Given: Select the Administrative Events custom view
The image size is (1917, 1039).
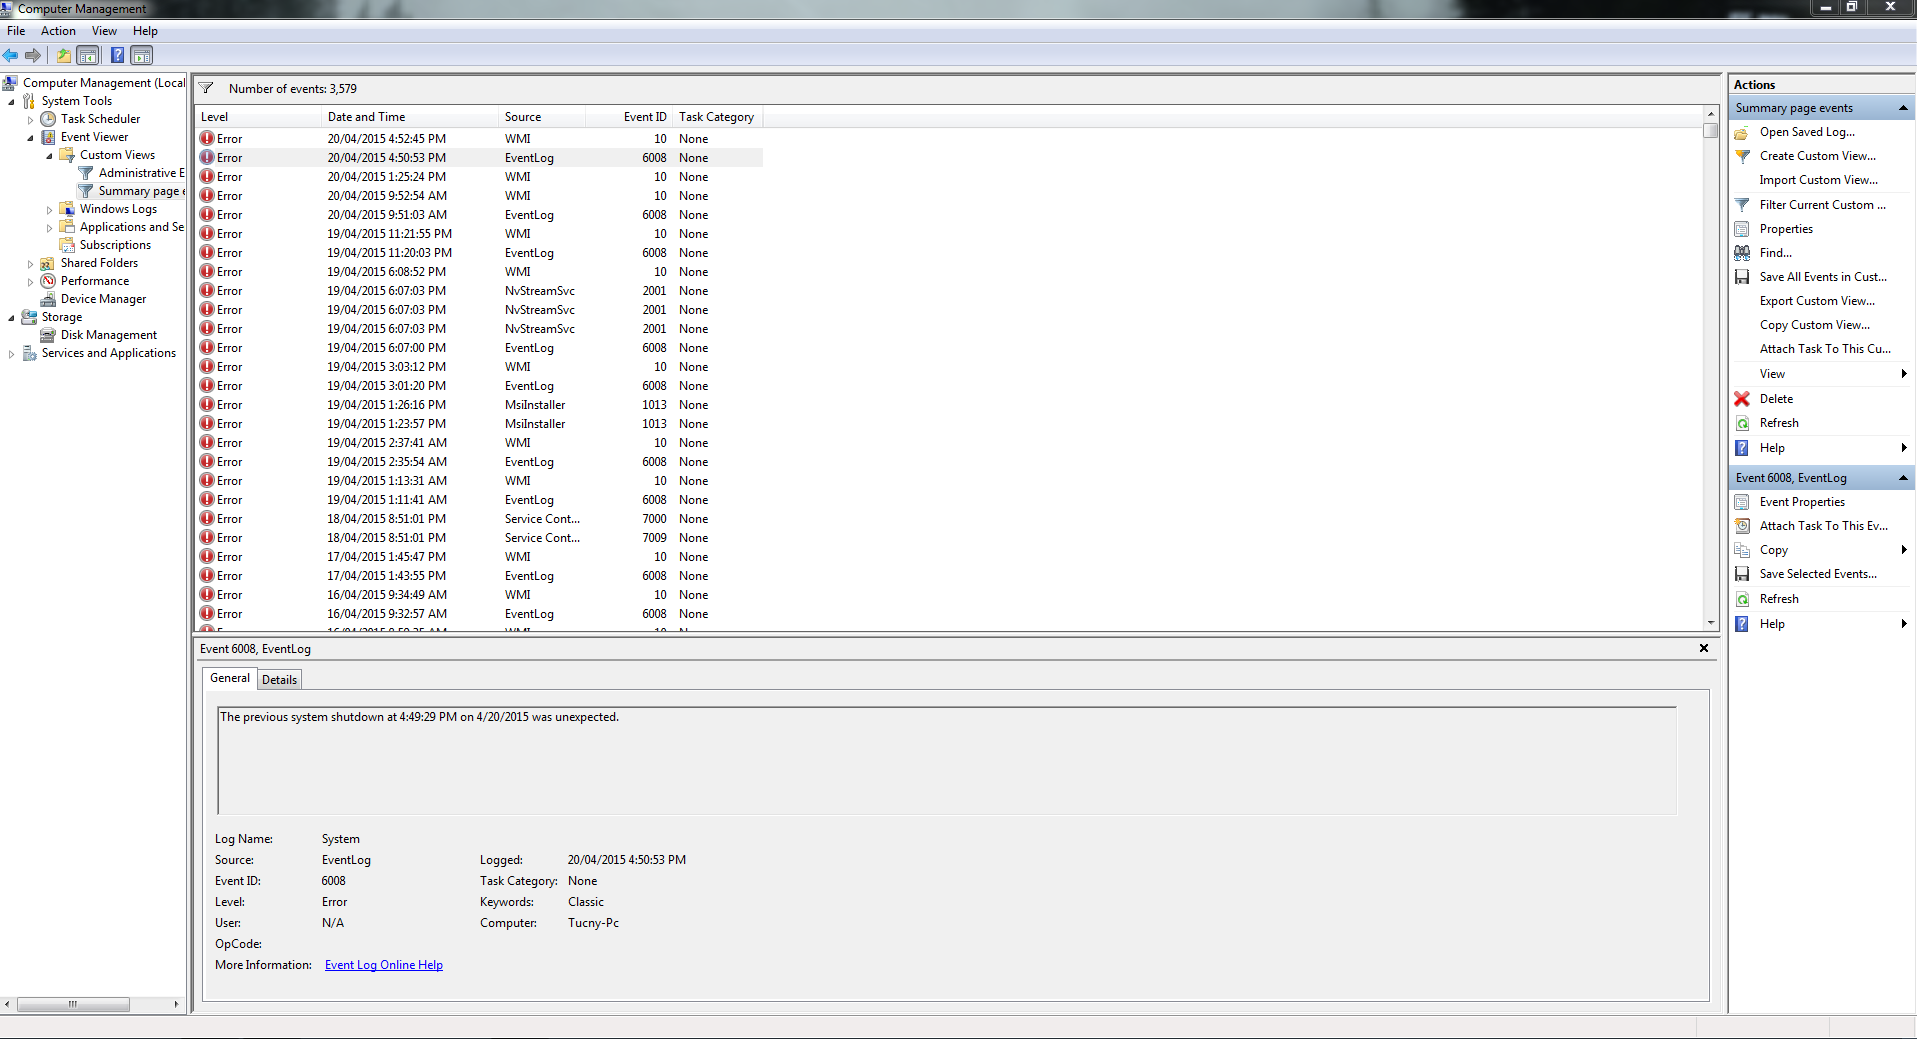Looking at the screenshot, I should tap(141, 173).
